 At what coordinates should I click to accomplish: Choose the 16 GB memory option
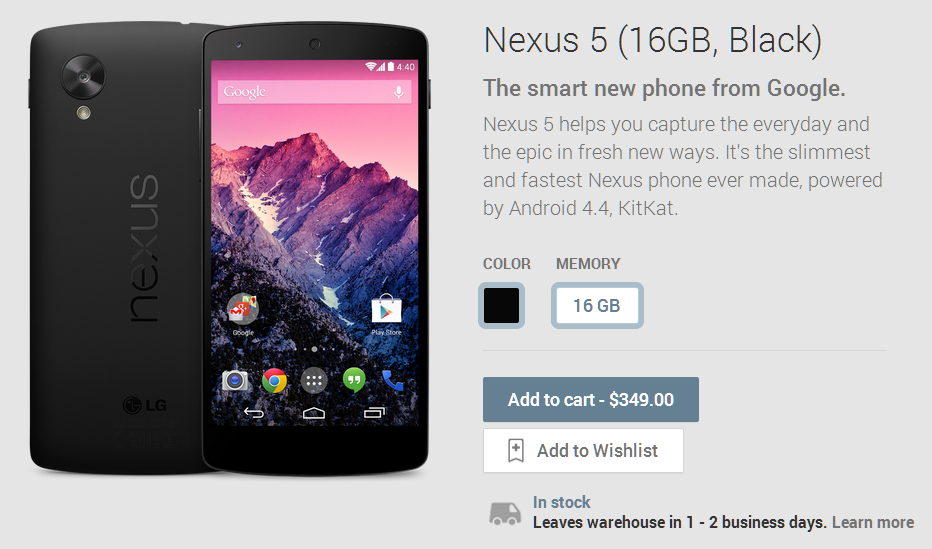click(x=597, y=305)
